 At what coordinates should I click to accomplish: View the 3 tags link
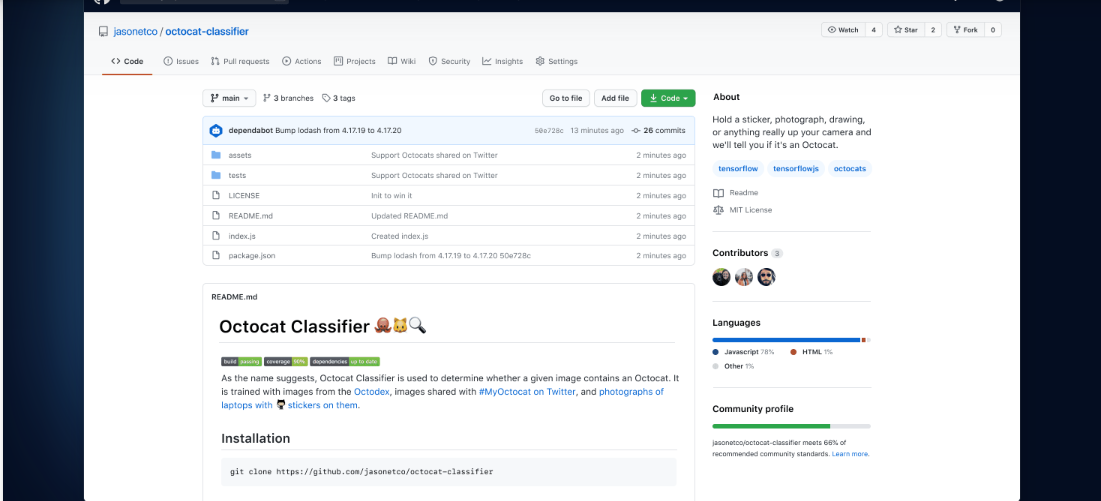tap(338, 98)
